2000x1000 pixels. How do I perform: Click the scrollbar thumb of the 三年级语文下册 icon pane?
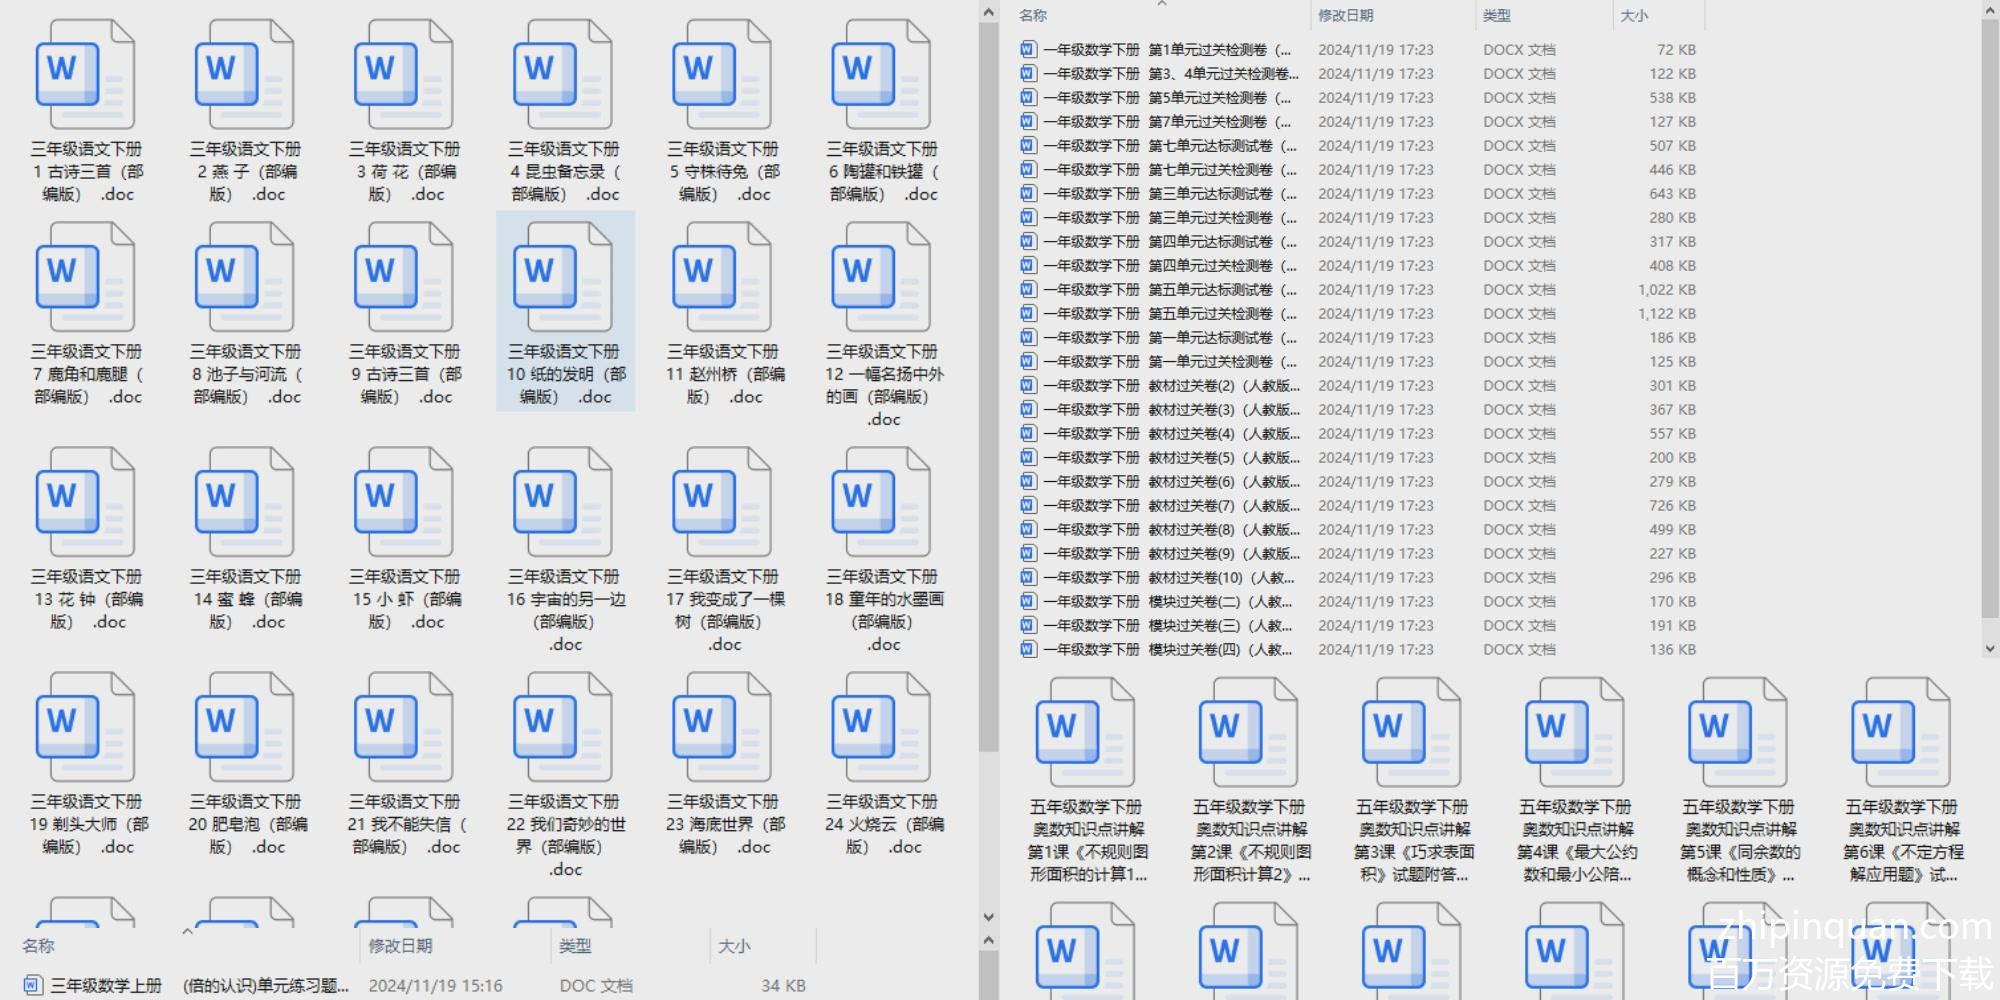(x=989, y=388)
